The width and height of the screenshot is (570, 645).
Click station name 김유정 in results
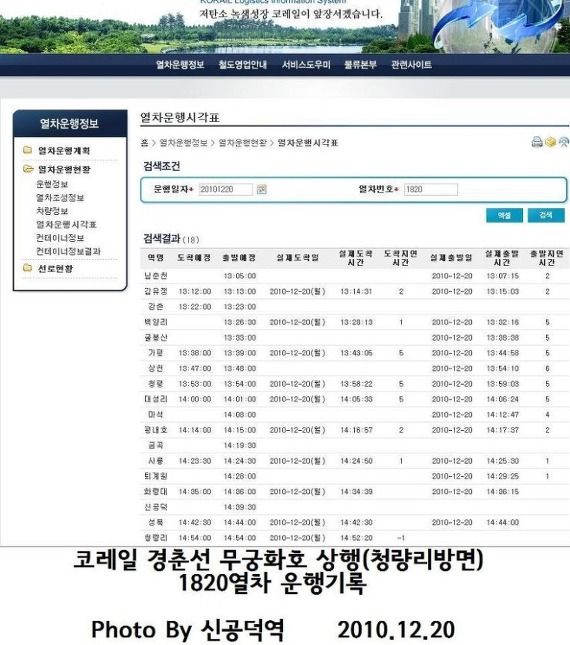[x=156, y=291]
